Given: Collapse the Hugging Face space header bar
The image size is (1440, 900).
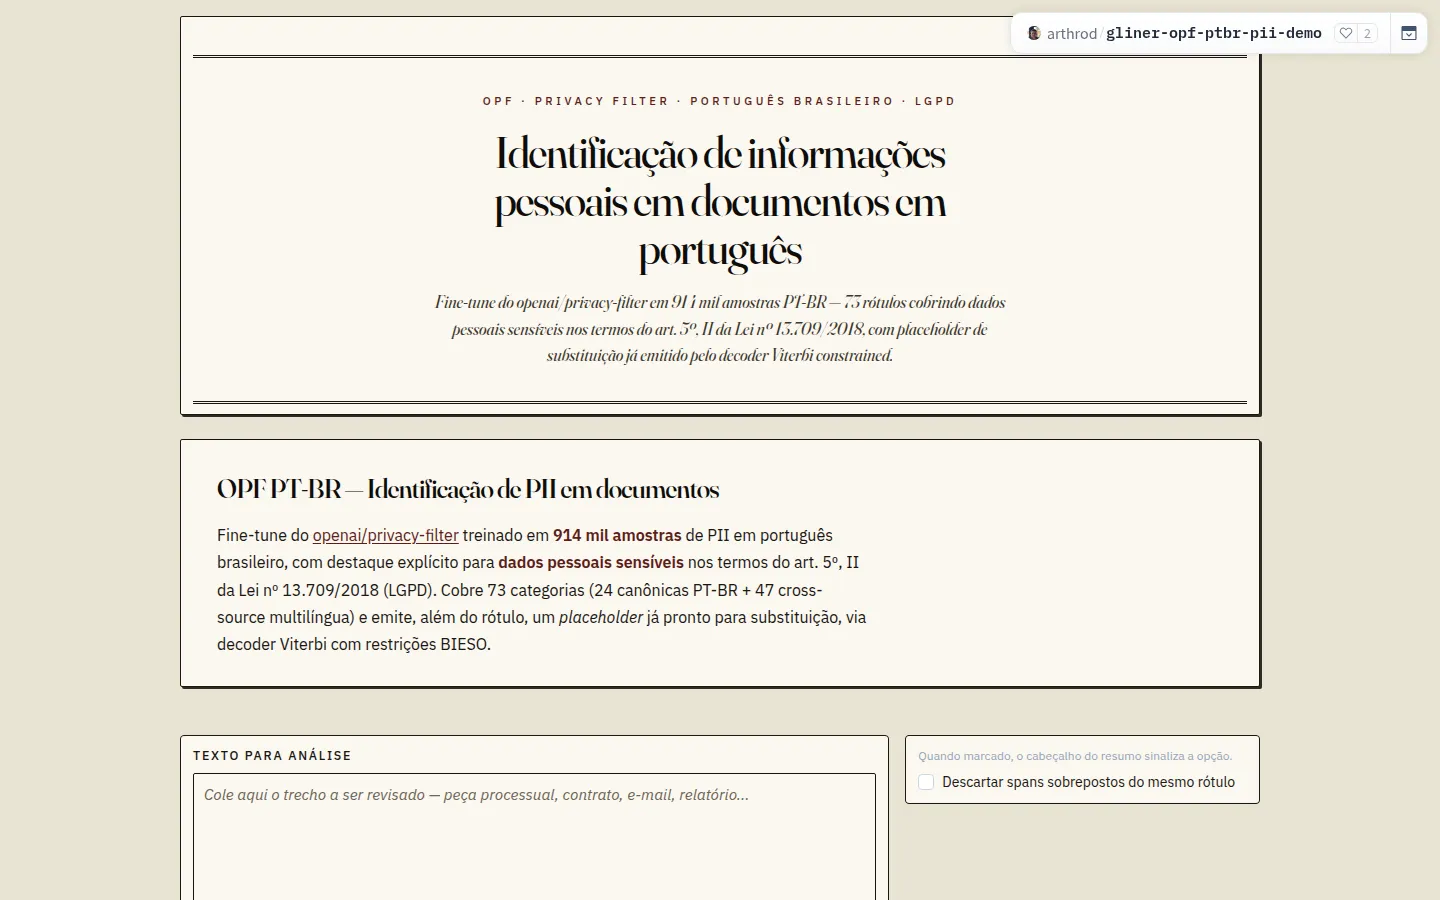Looking at the screenshot, I should 1408,33.
